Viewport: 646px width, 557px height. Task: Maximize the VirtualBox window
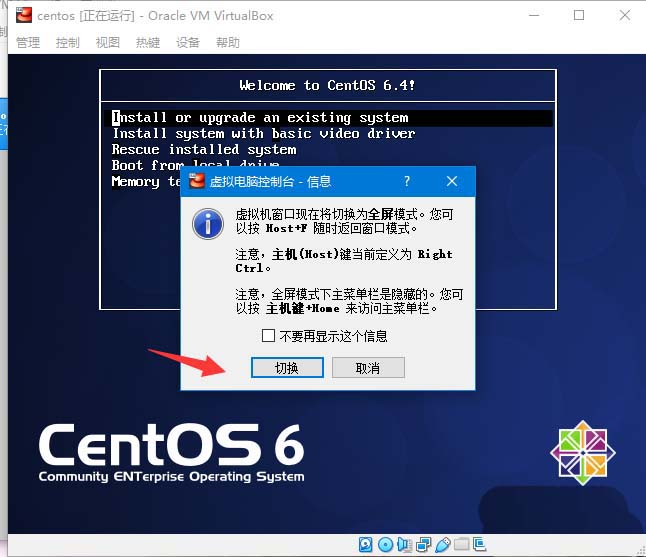pyautogui.click(x=579, y=15)
